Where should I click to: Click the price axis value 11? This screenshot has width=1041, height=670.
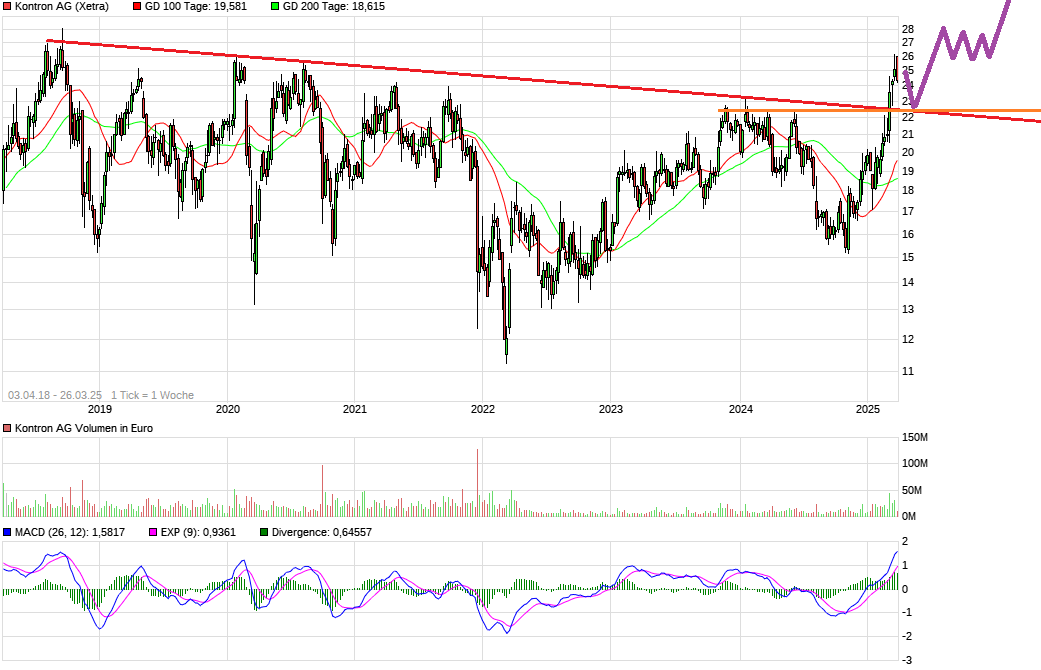pos(908,371)
